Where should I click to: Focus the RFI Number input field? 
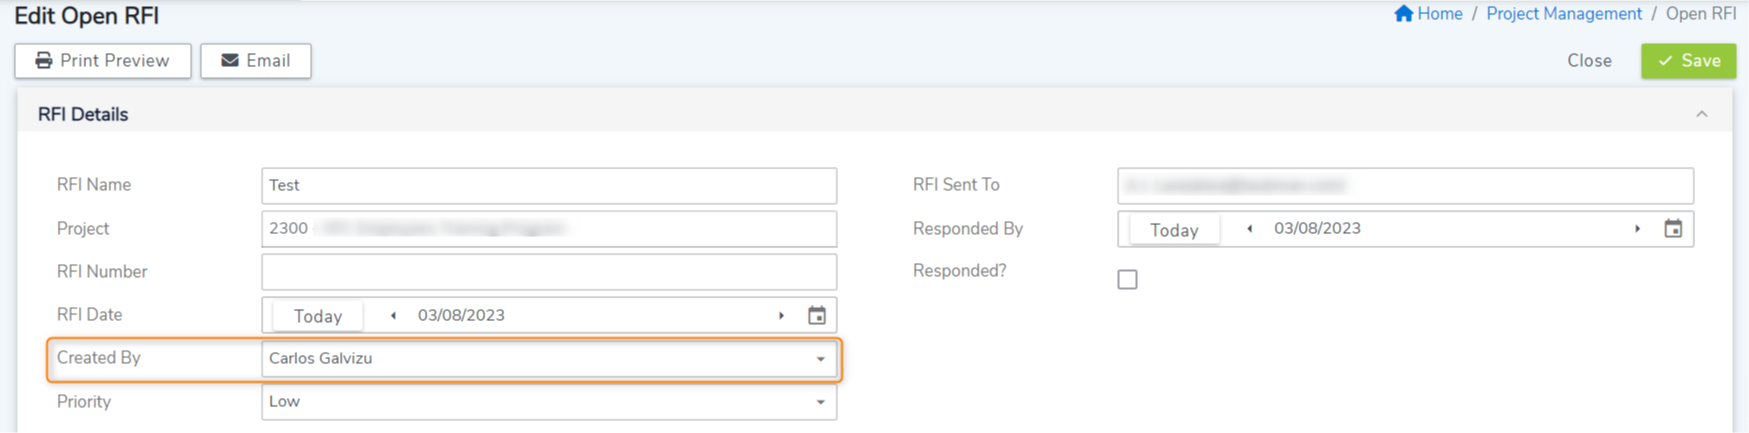pos(549,272)
